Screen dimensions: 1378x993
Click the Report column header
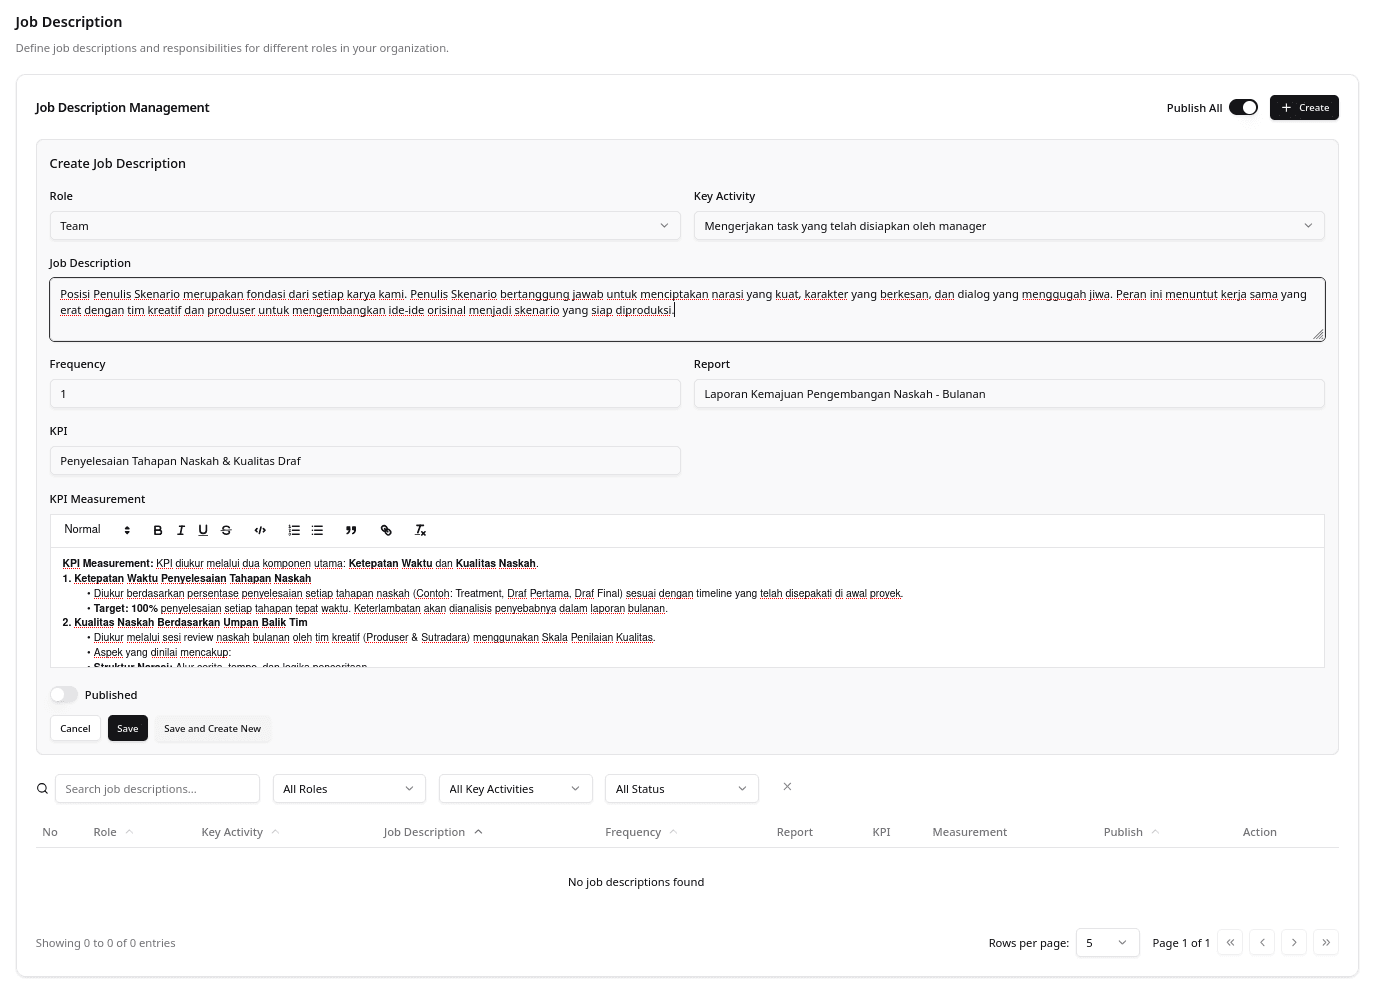click(795, 832)
